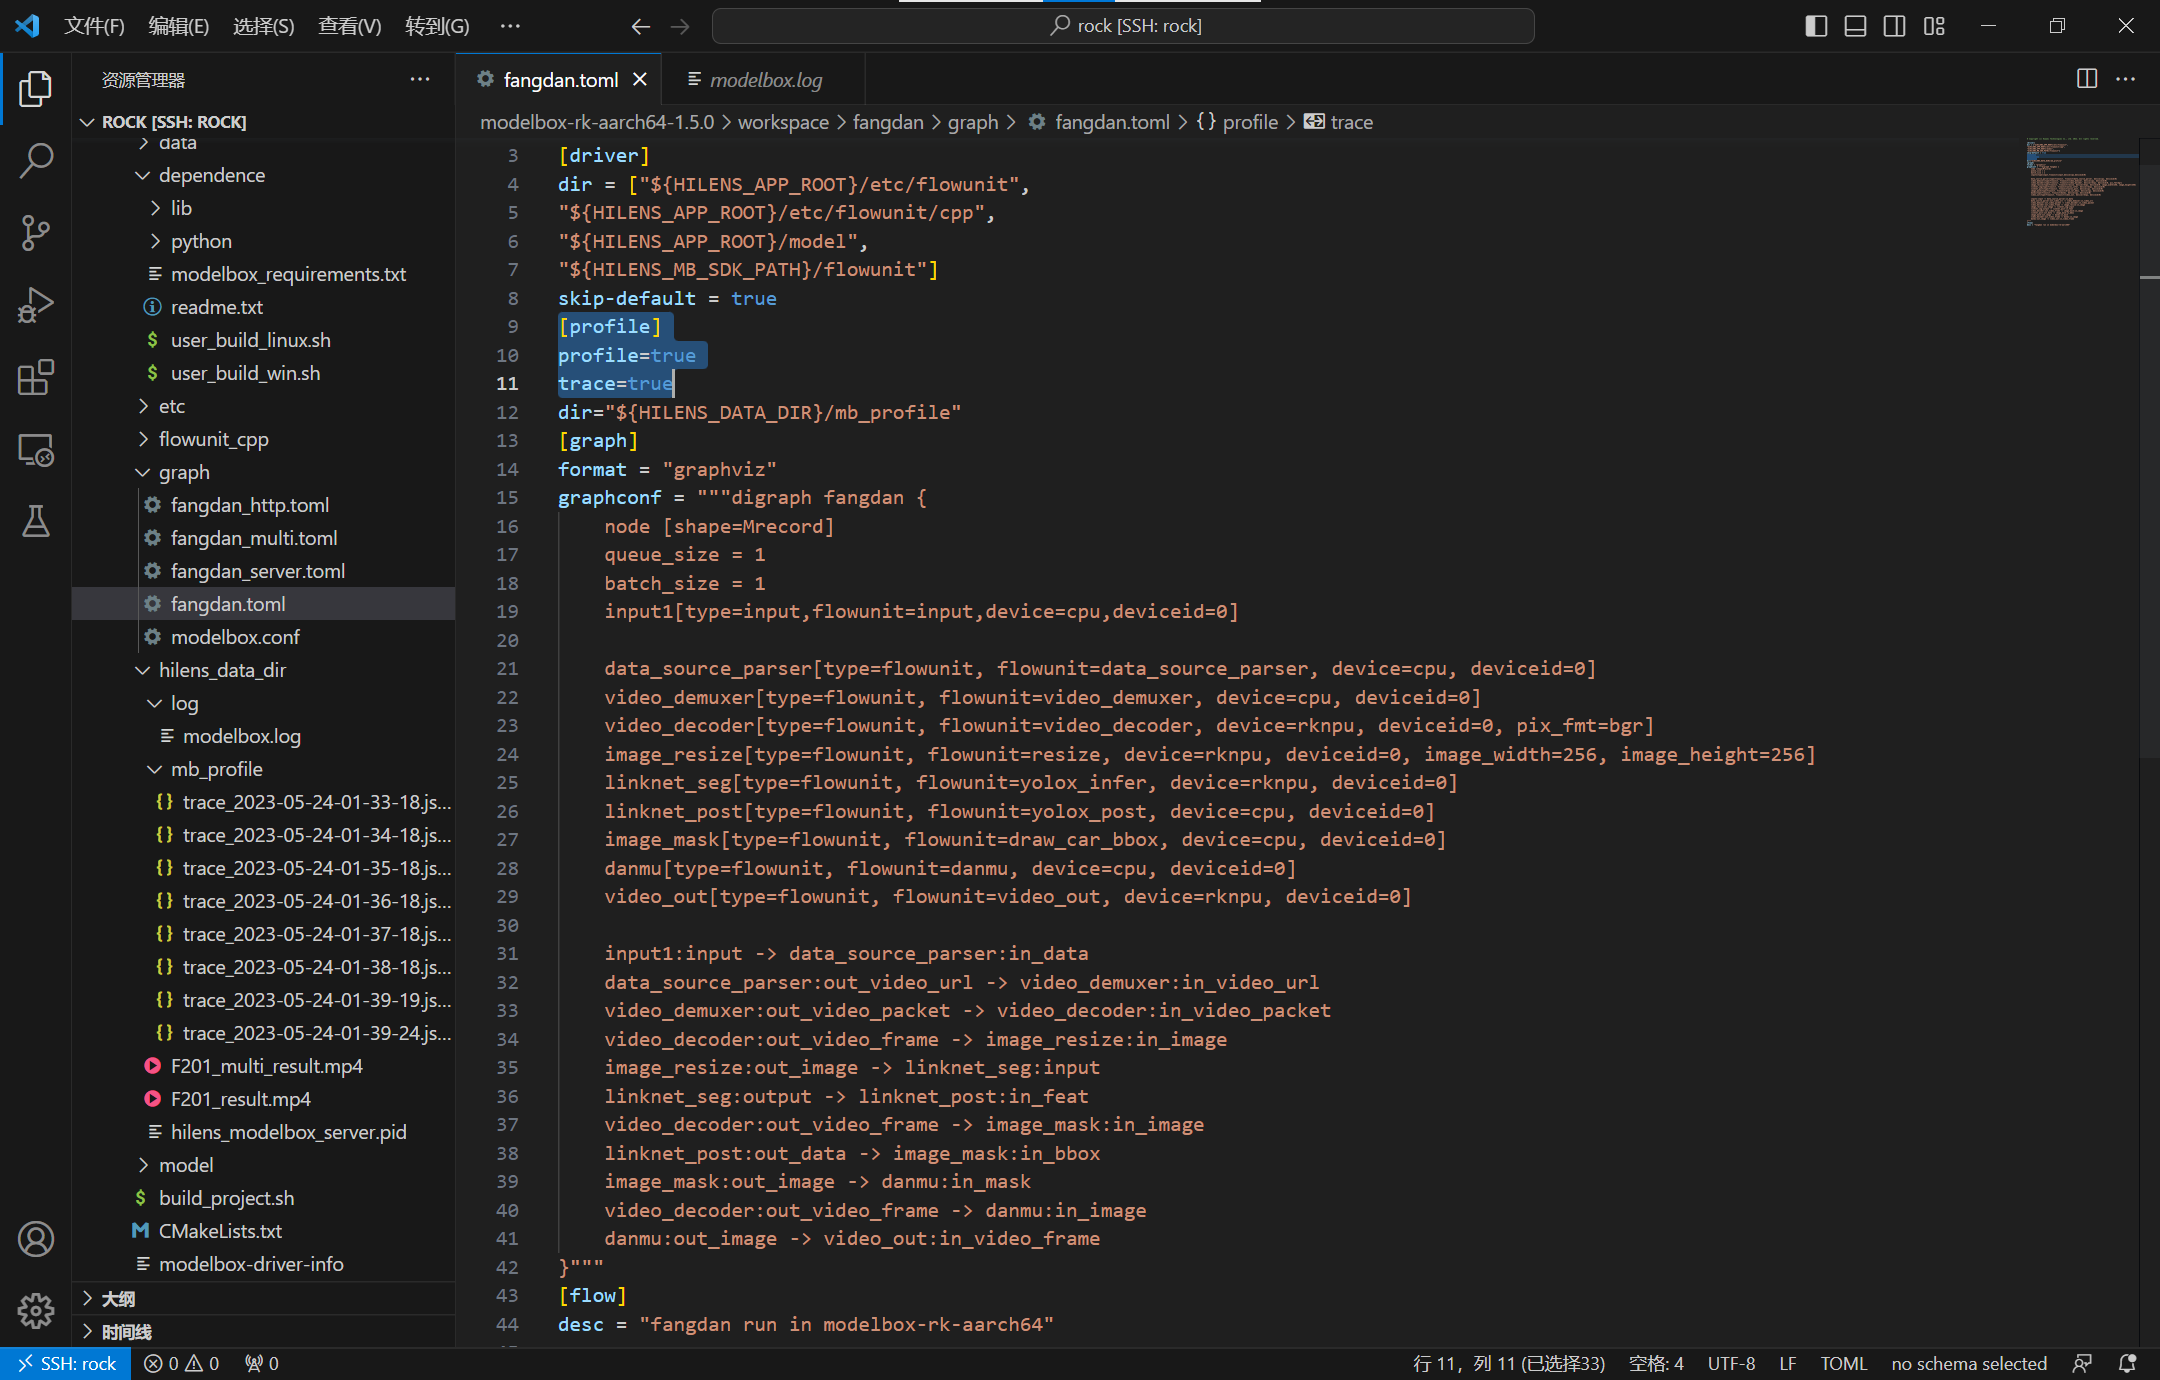Open Source Control view
The width and height of the screenshot is (2160, 1380).
pos(36,232)
